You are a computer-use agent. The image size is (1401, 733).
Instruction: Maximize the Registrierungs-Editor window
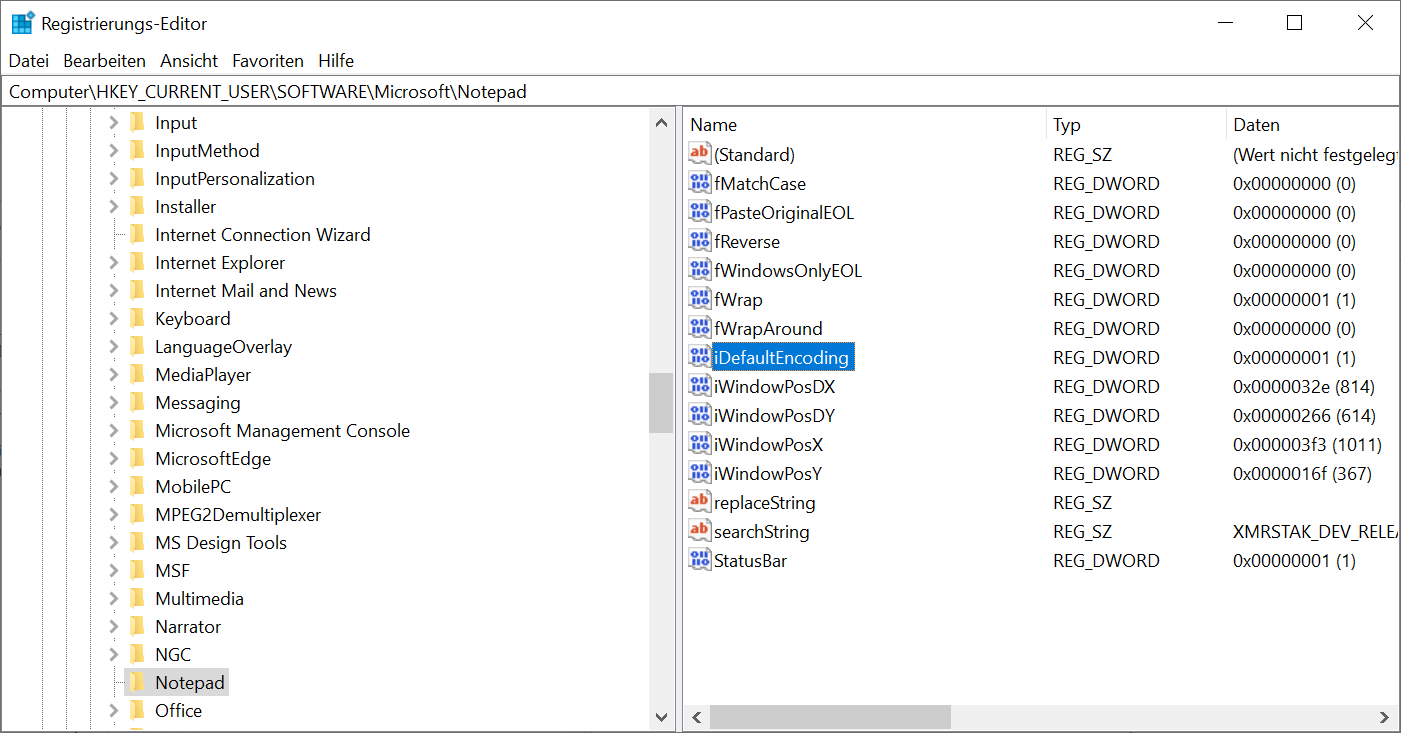coord(1294,23)
